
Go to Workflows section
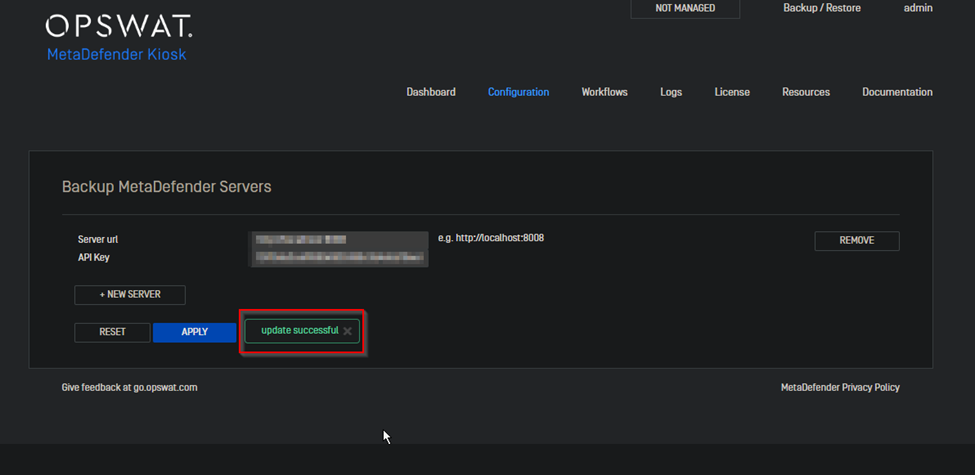tap(604, 92)
